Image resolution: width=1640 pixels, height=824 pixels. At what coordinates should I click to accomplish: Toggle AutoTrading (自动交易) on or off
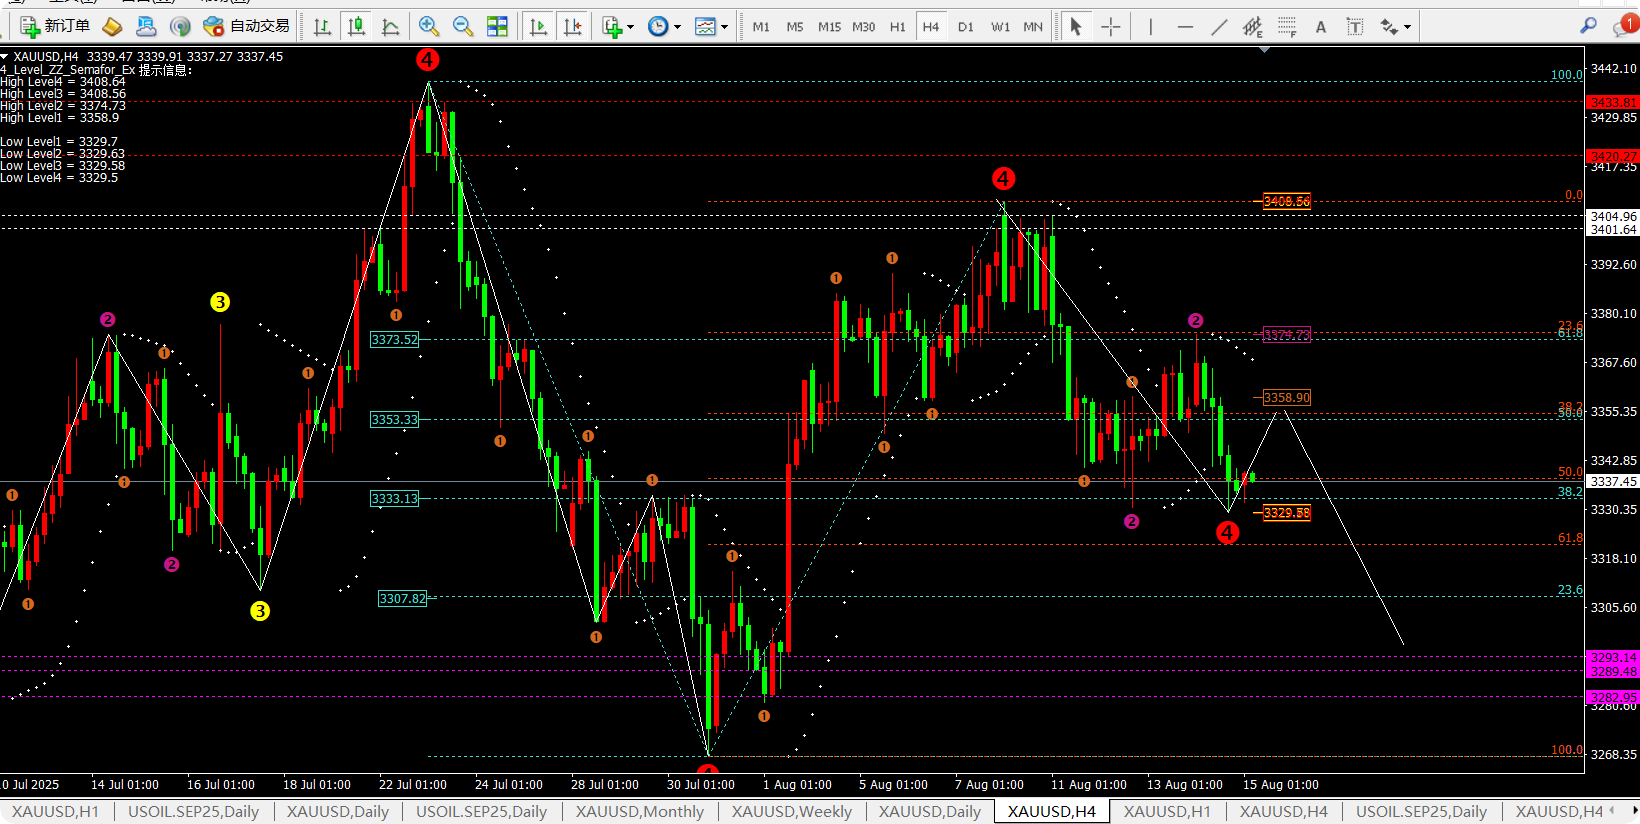246,26
